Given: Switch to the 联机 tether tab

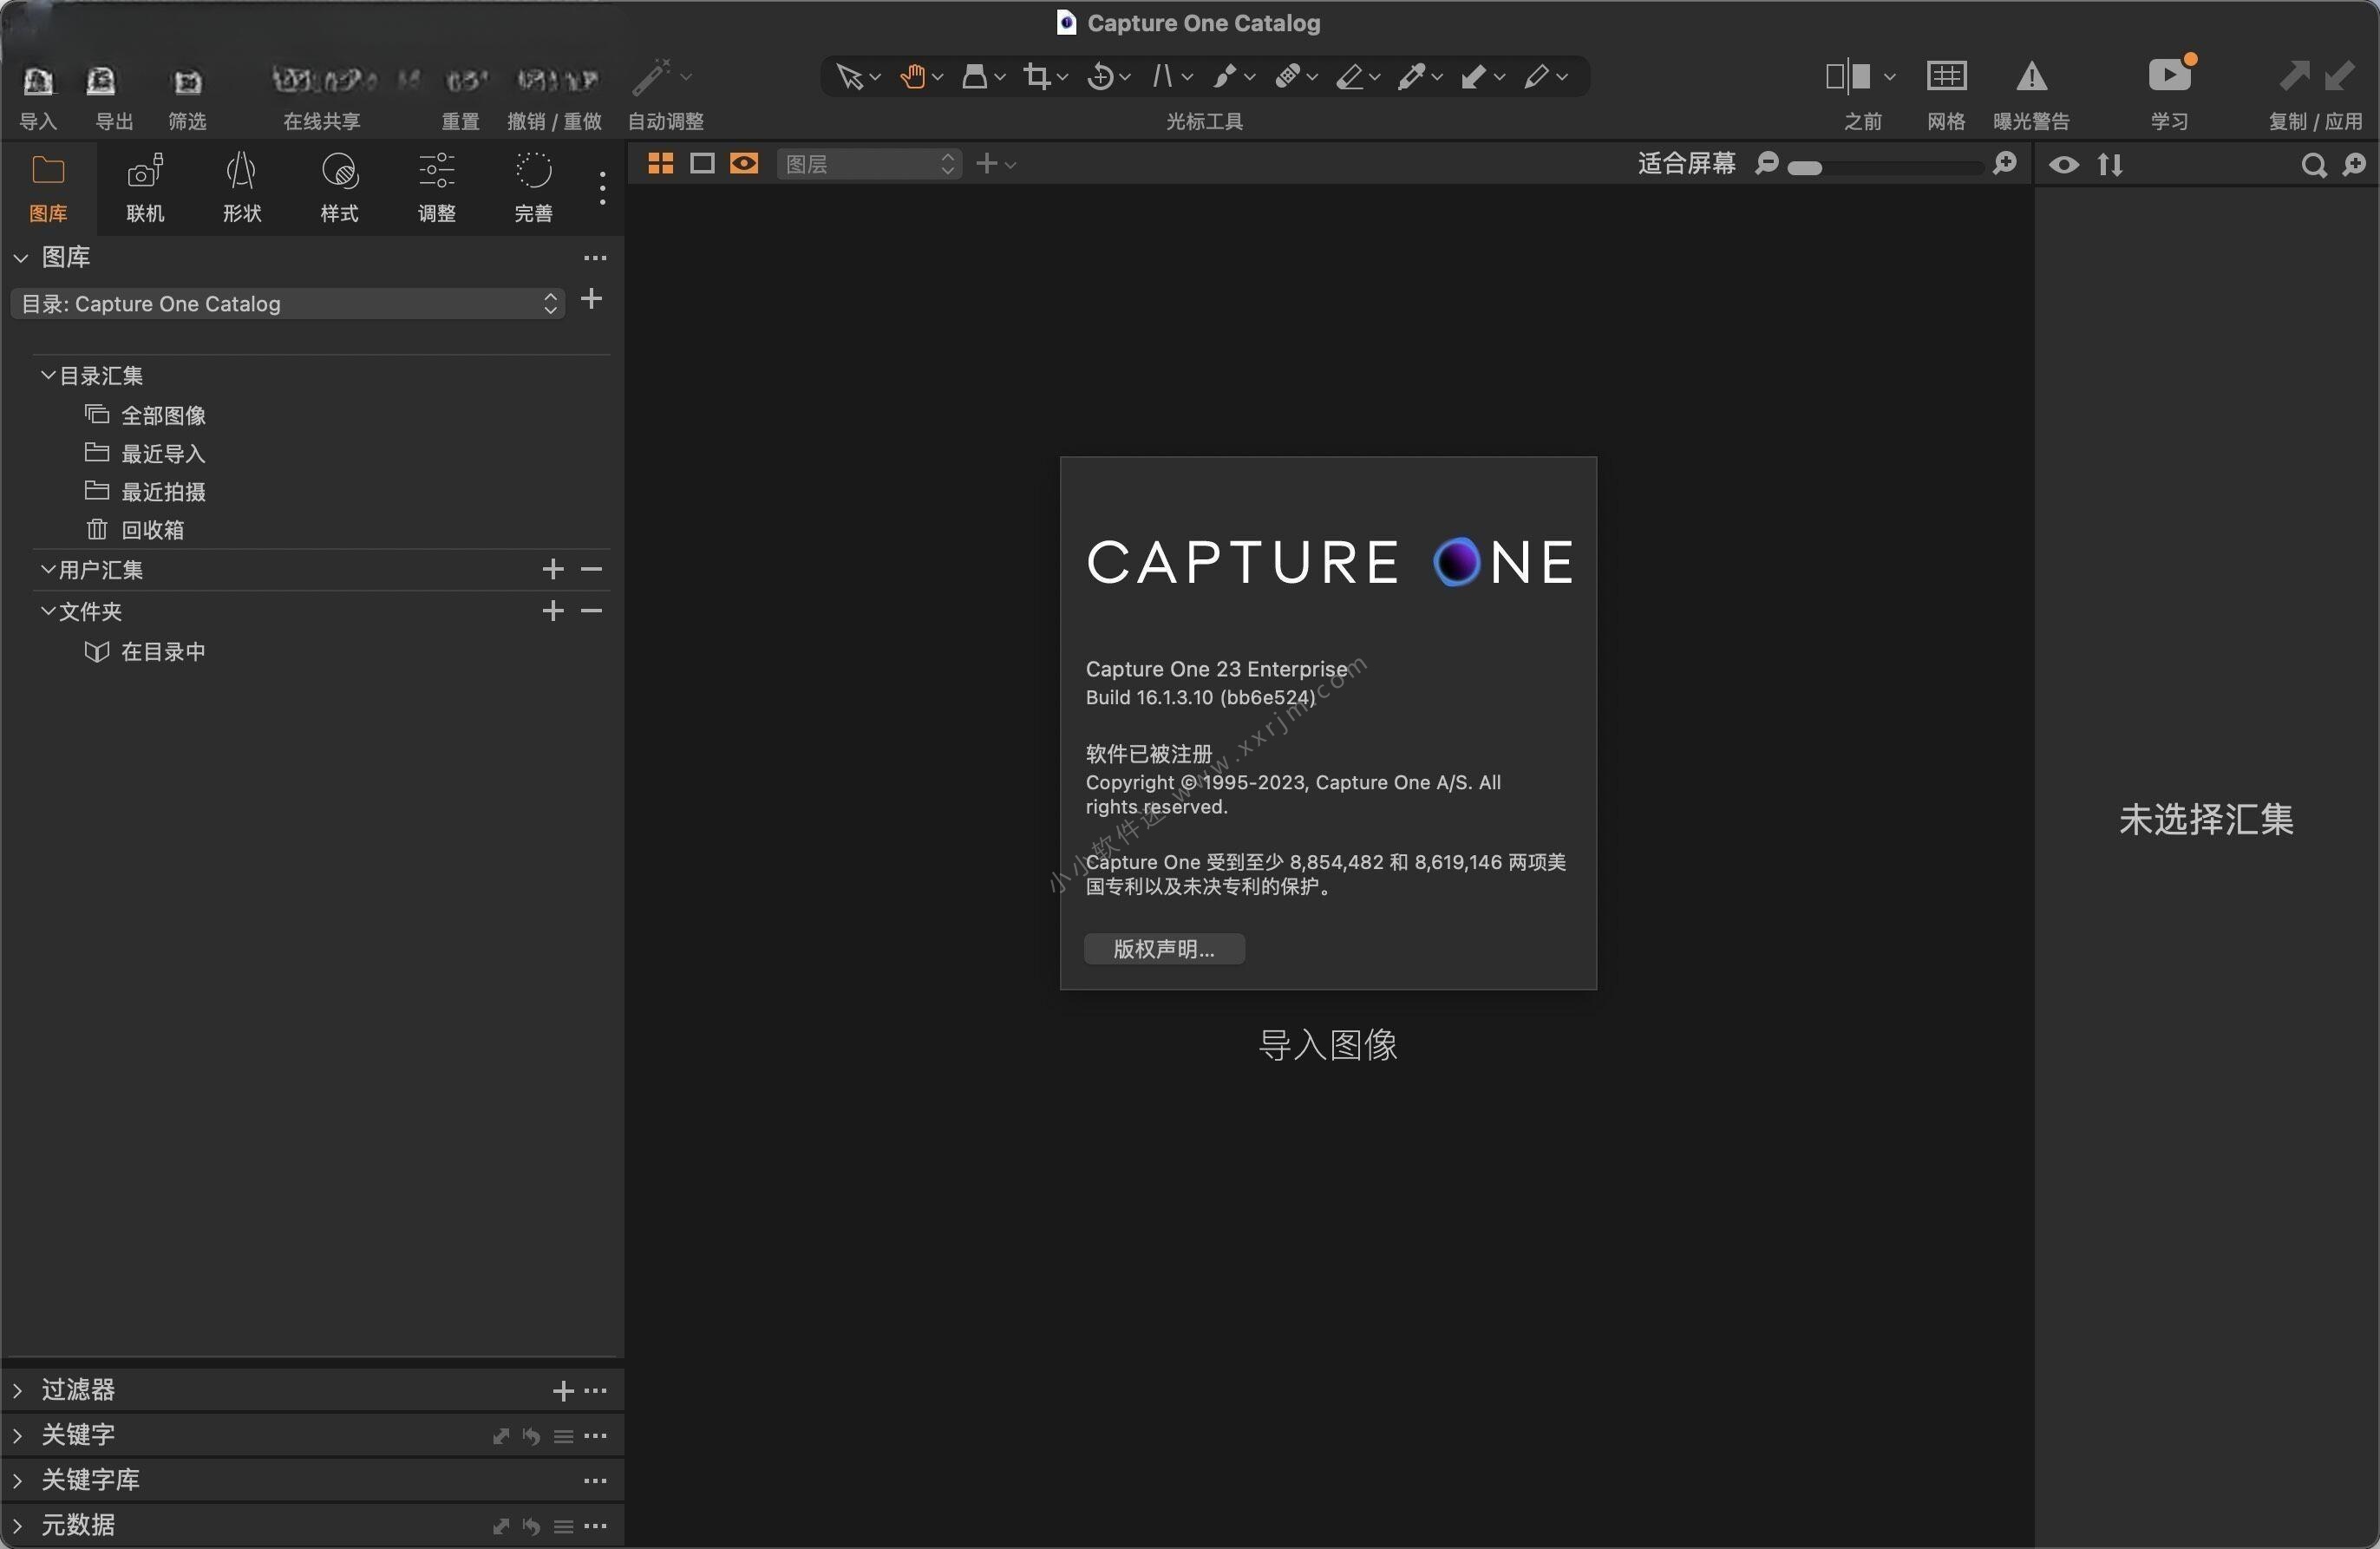Looking at the screenshot, I should 145,188.
